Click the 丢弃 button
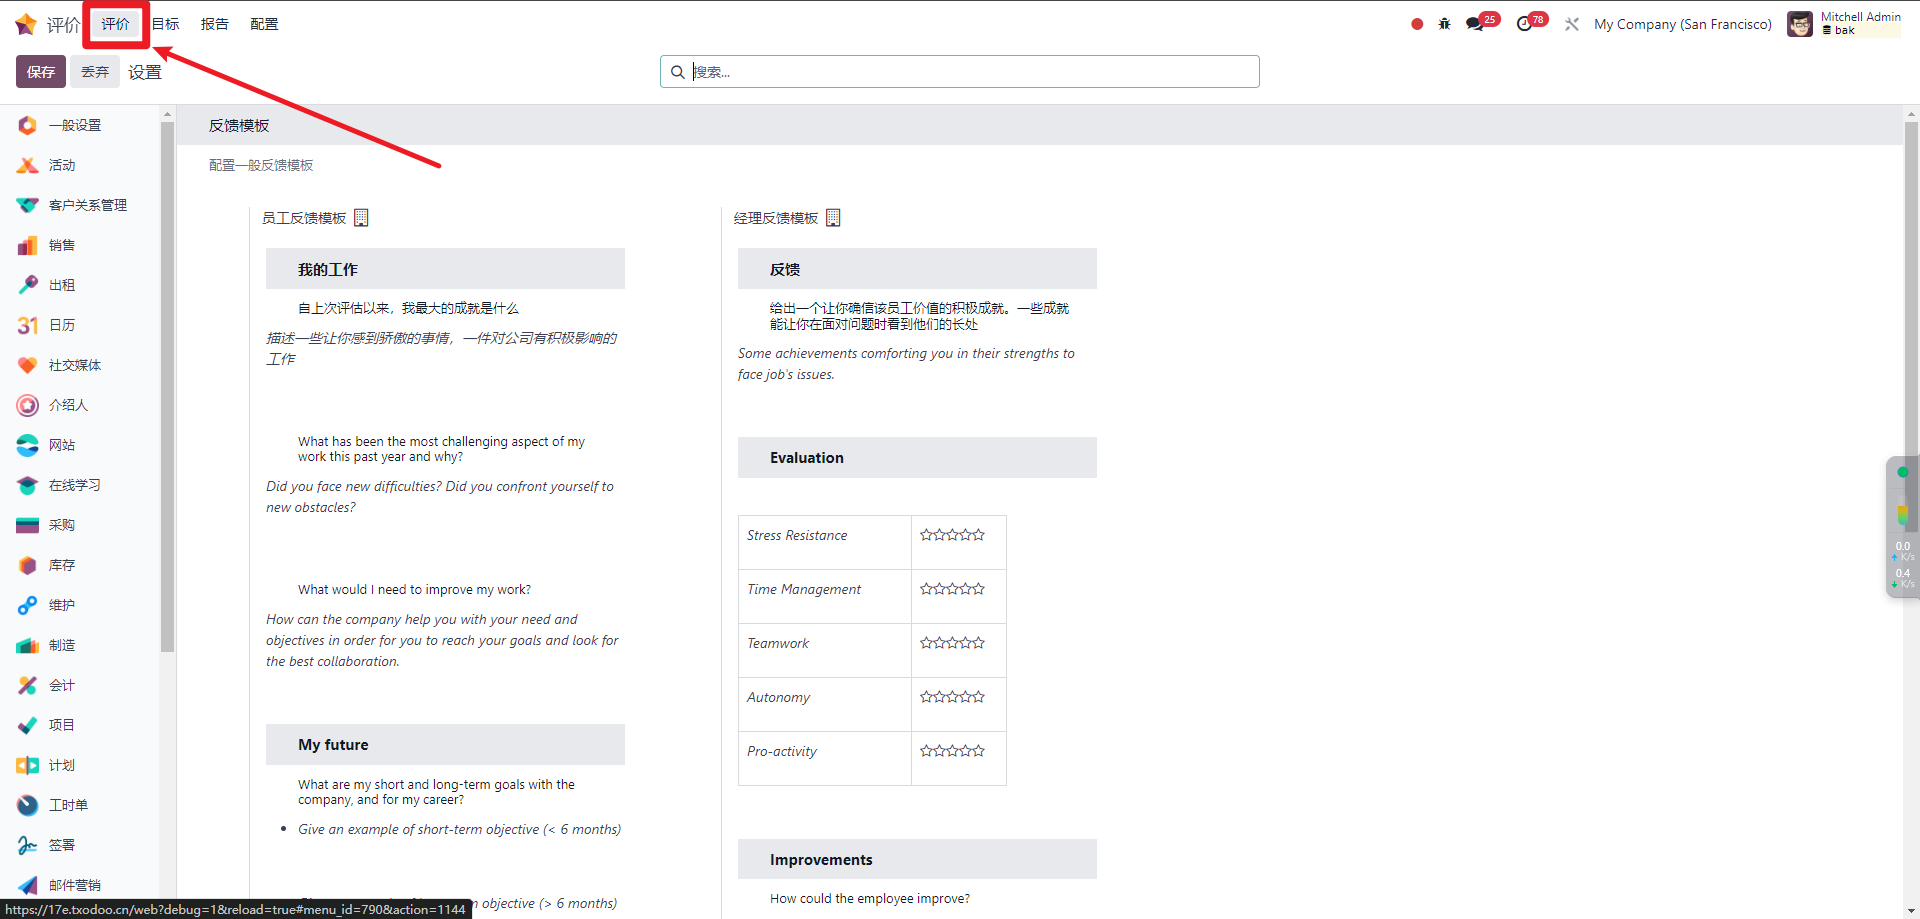The image size is (1920, 919). coord(95,72)
